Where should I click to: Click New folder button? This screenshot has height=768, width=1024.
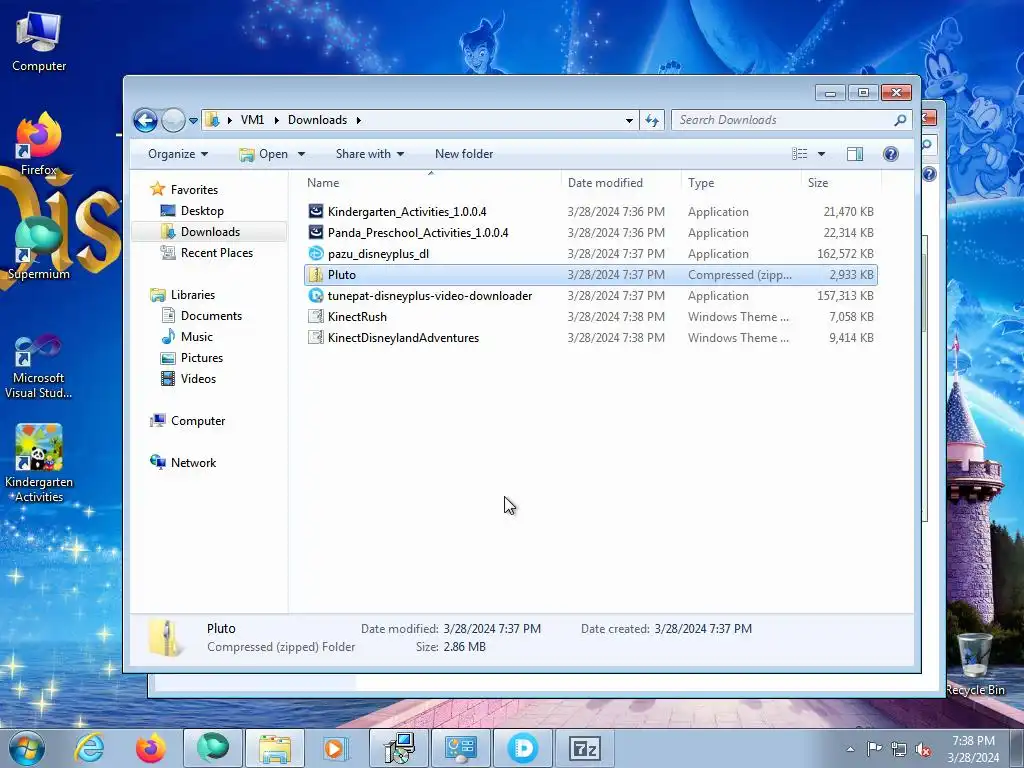pyautogui.click(x=464, y=154)
